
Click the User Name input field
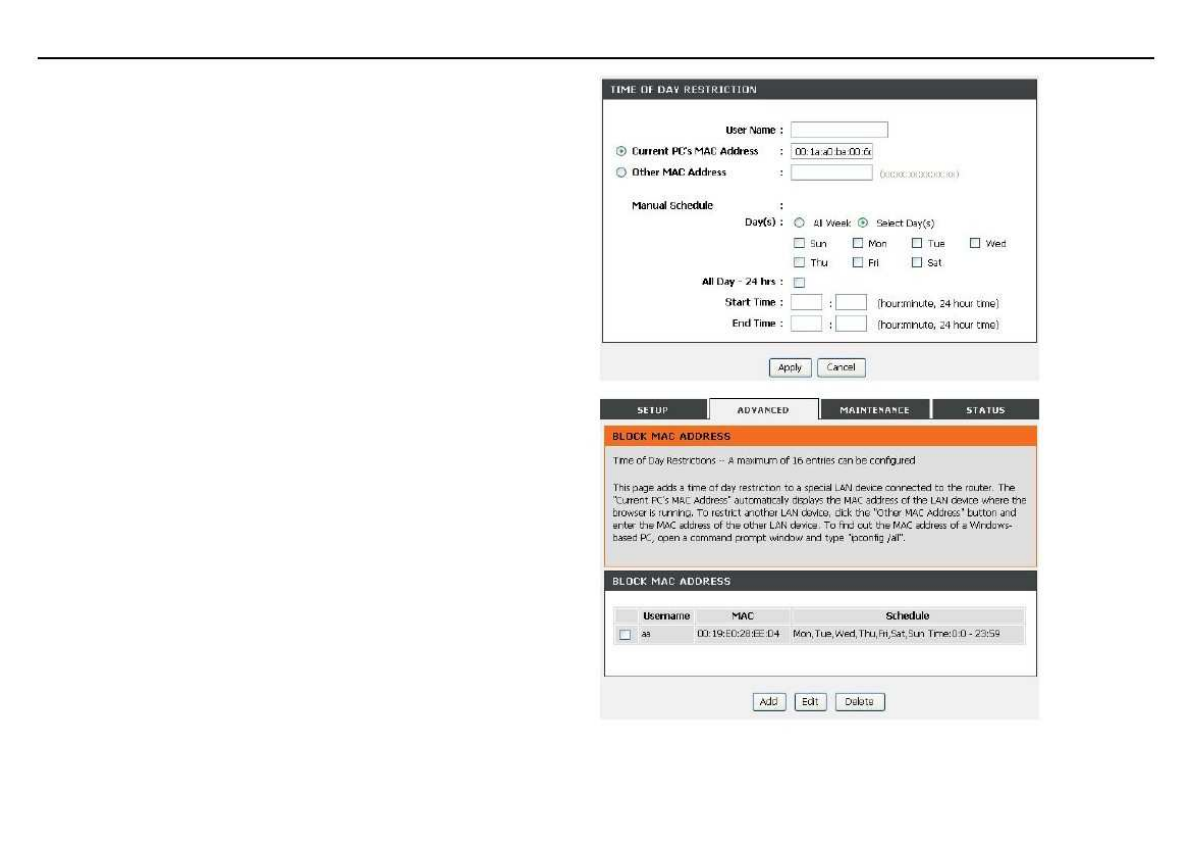click(839, 130)
